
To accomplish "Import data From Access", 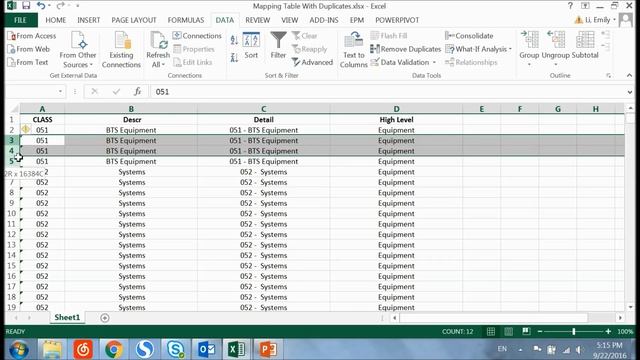I will click(x=32, y=36).
